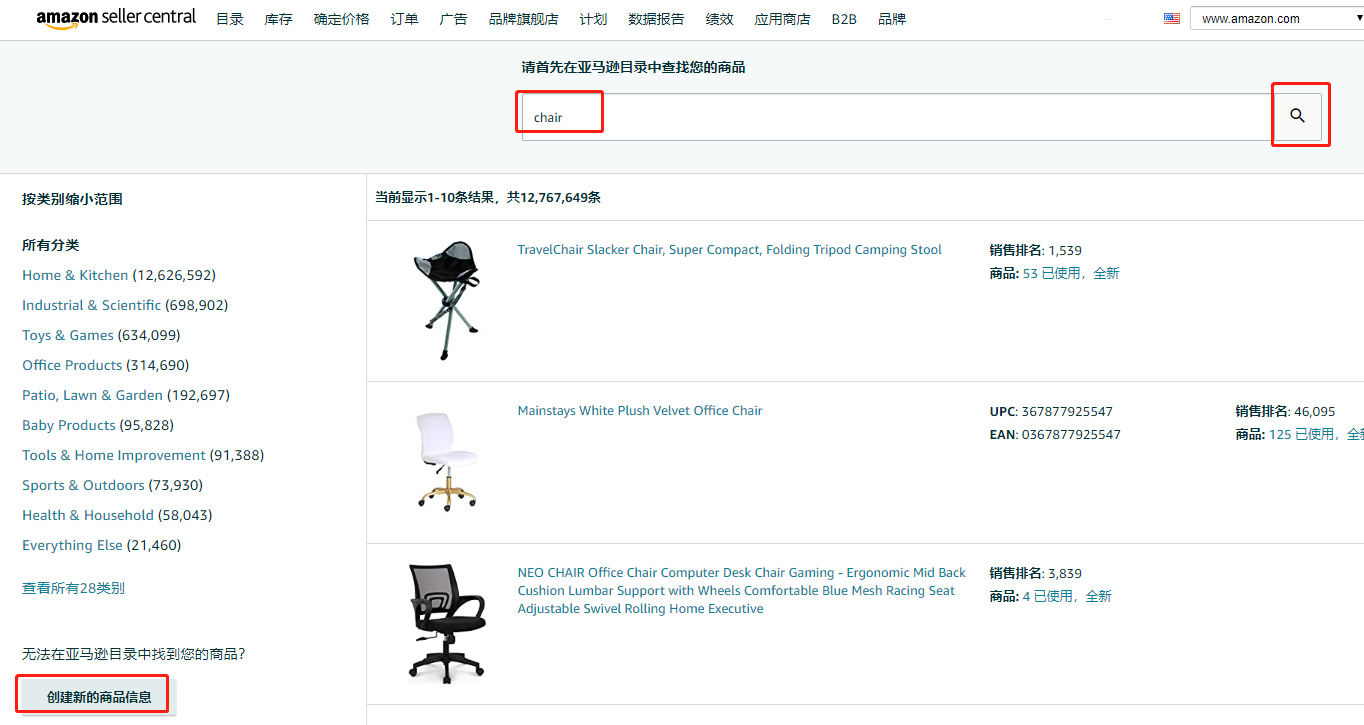Filter by Sports & Outdoors category

(x=83, y=485)
